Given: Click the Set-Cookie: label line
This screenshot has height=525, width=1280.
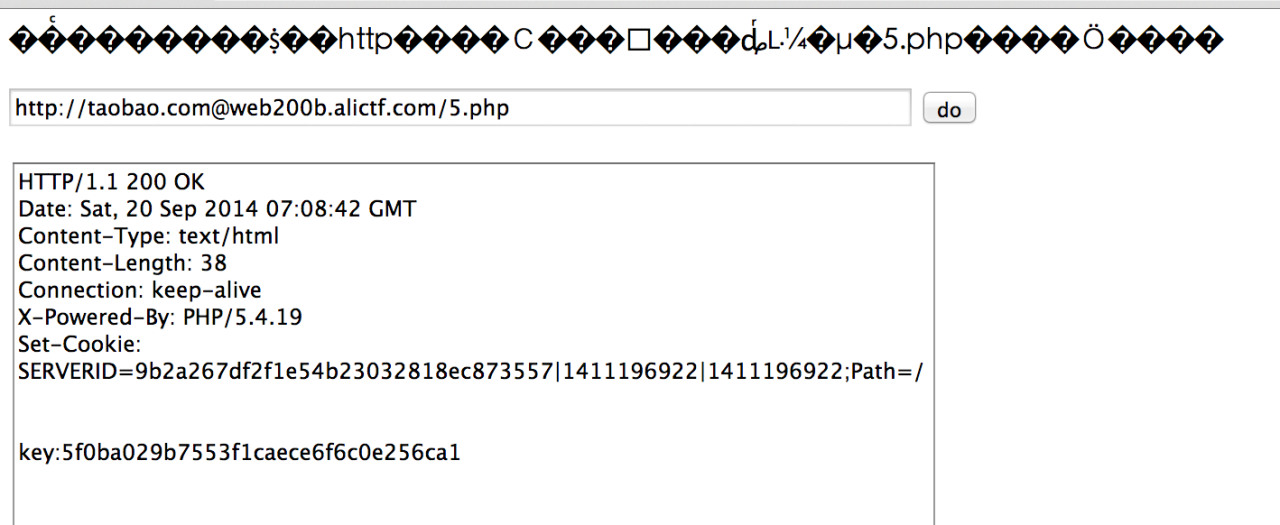Looking at the screenshot, I should [x=79, y=344].
